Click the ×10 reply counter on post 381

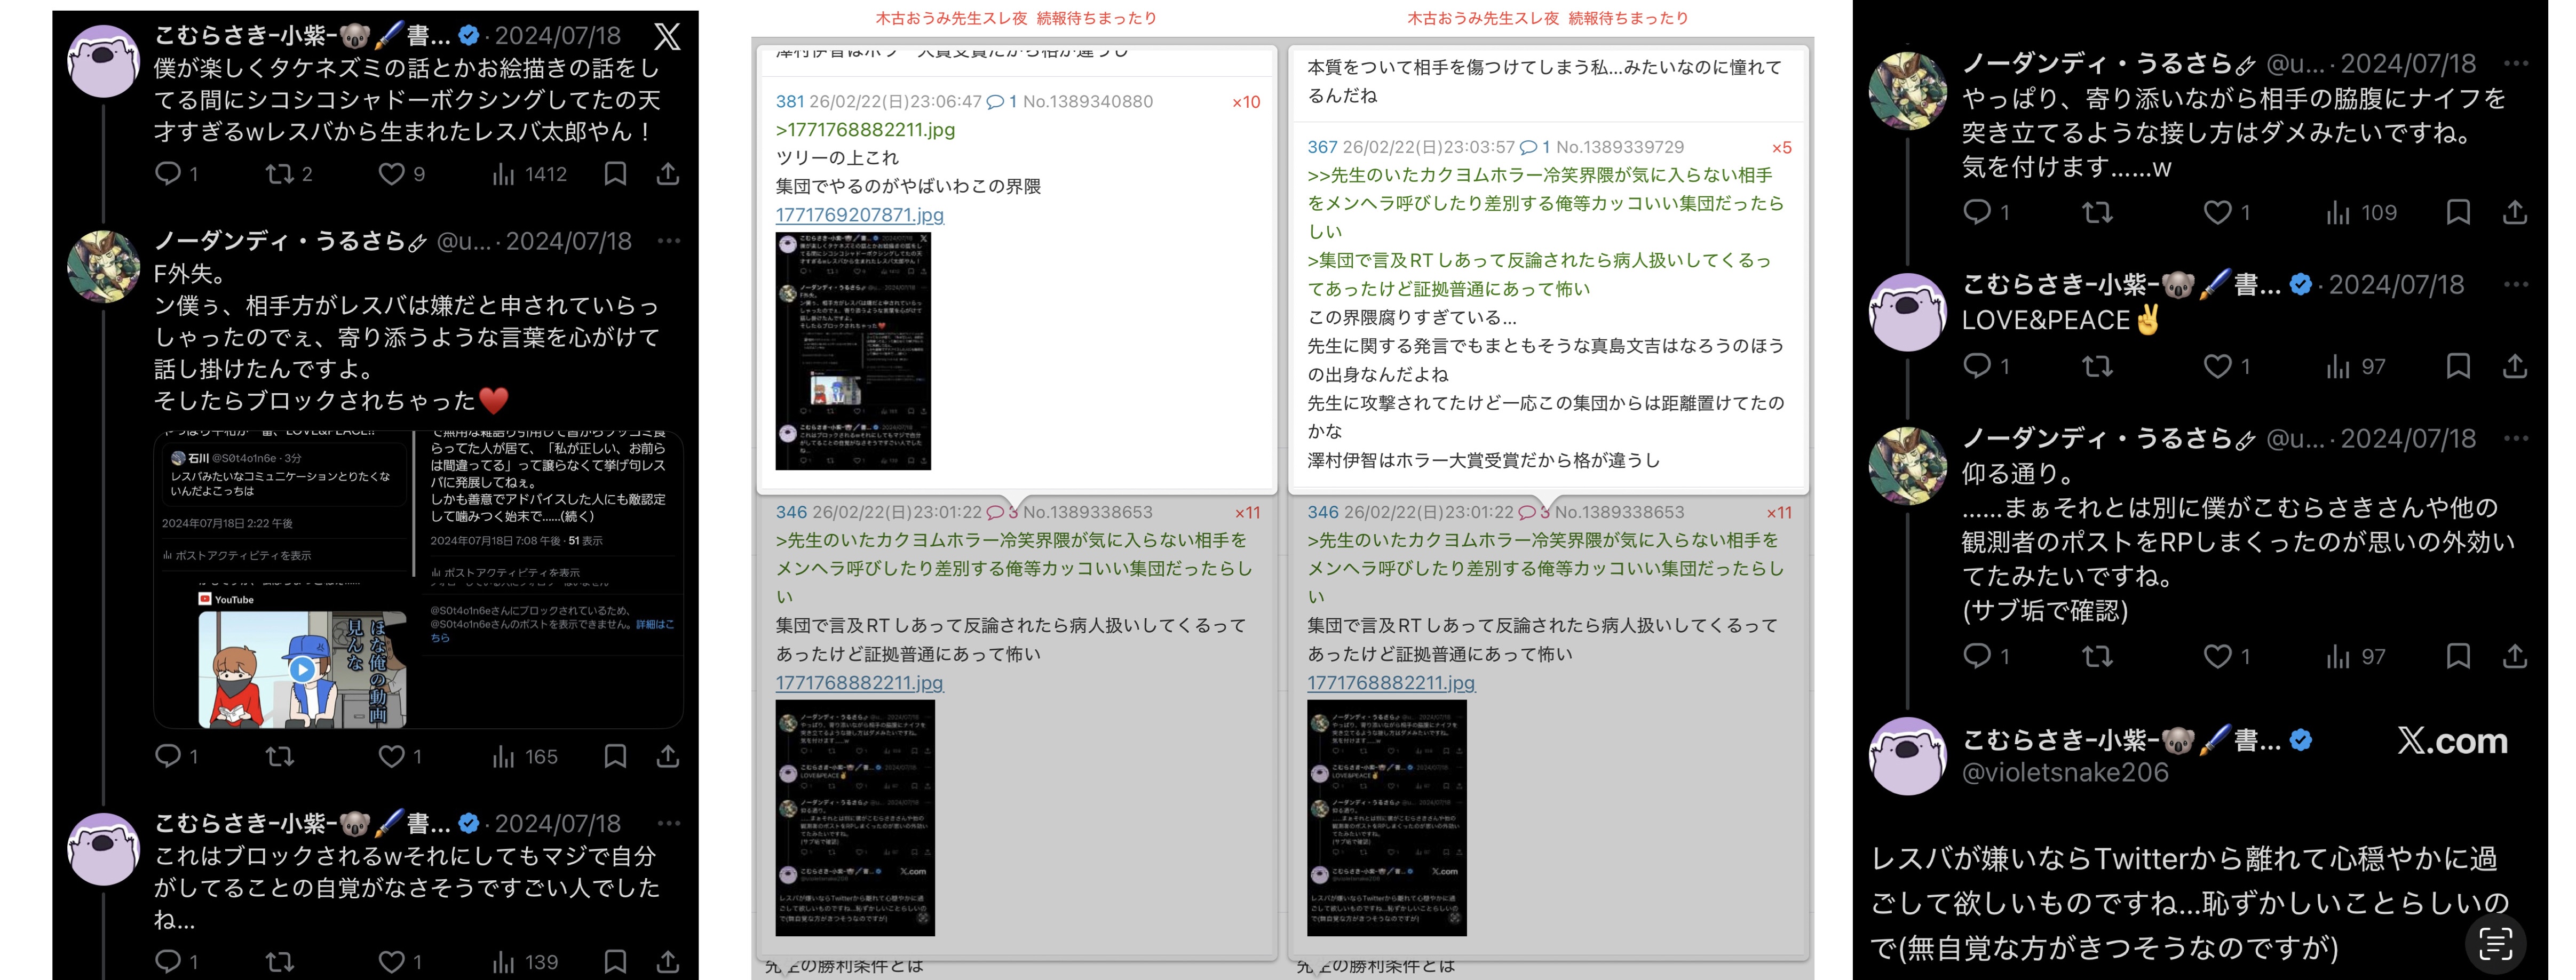(1245, 102)
